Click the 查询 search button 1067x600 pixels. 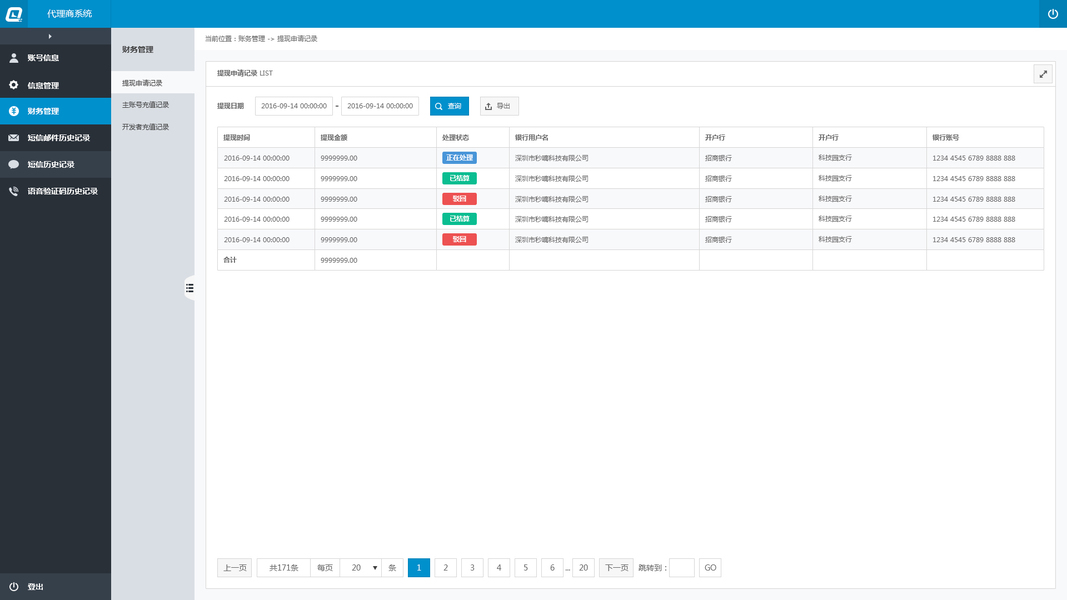[449, 106]
